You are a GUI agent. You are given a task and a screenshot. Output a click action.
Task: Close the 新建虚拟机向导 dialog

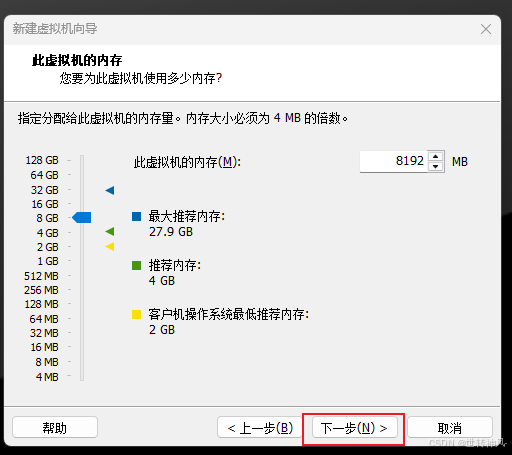pos(486,29)
